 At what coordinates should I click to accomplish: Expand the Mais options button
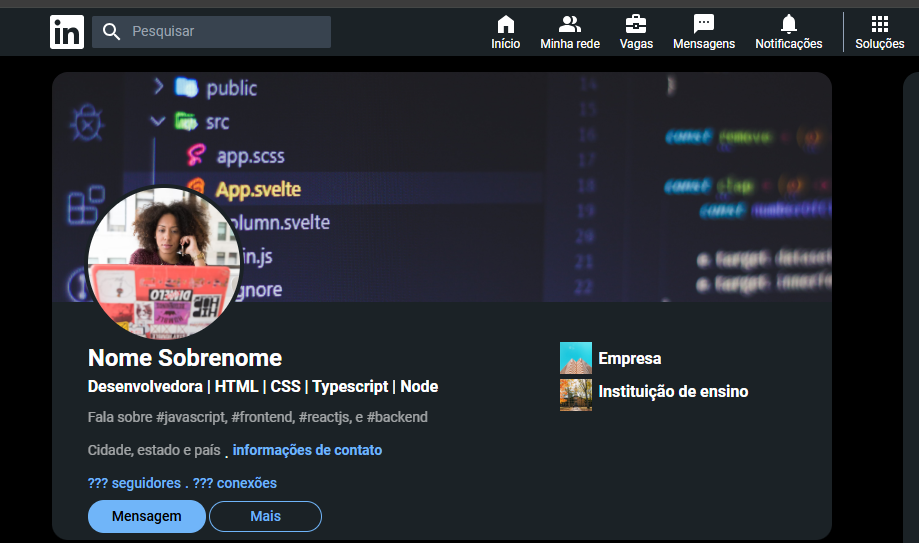coord(265,516)
